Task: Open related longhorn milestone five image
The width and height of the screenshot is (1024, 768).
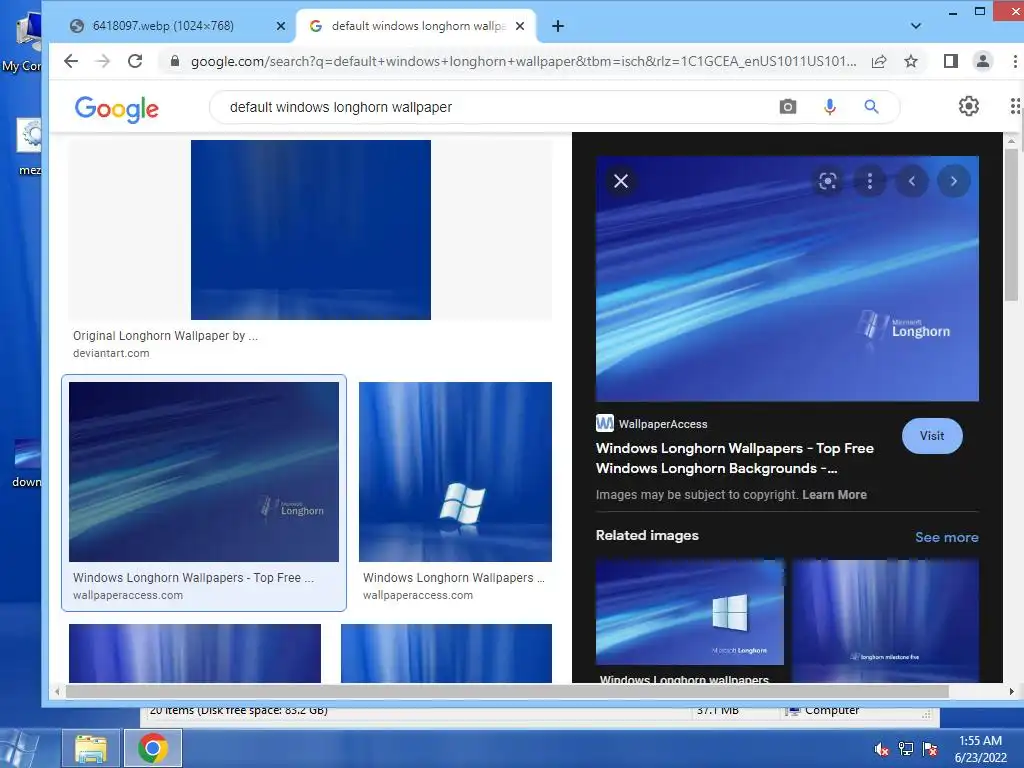Action: 885,620
